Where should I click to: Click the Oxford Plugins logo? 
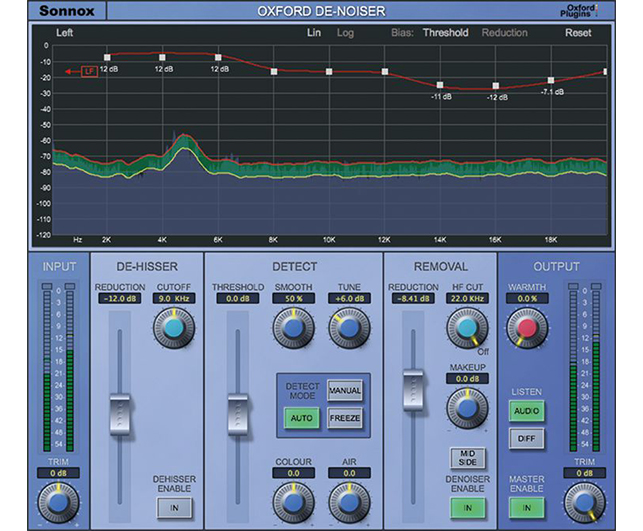579,11
